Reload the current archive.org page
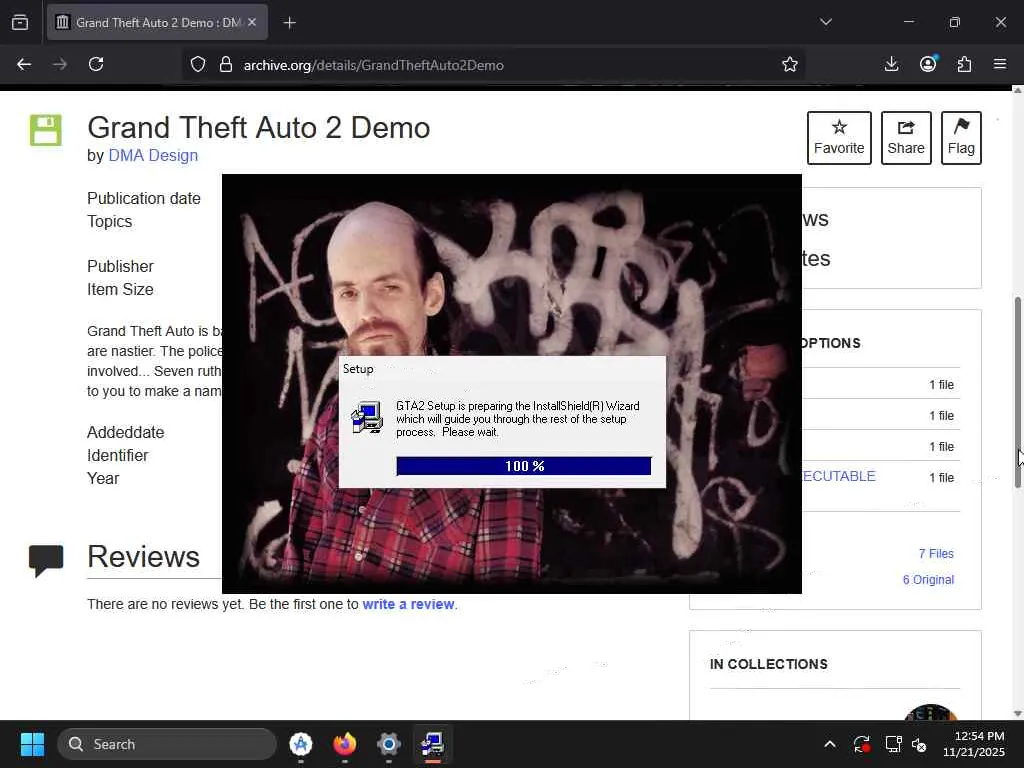This screenshot has width=1024, height=768. point(96,64)
